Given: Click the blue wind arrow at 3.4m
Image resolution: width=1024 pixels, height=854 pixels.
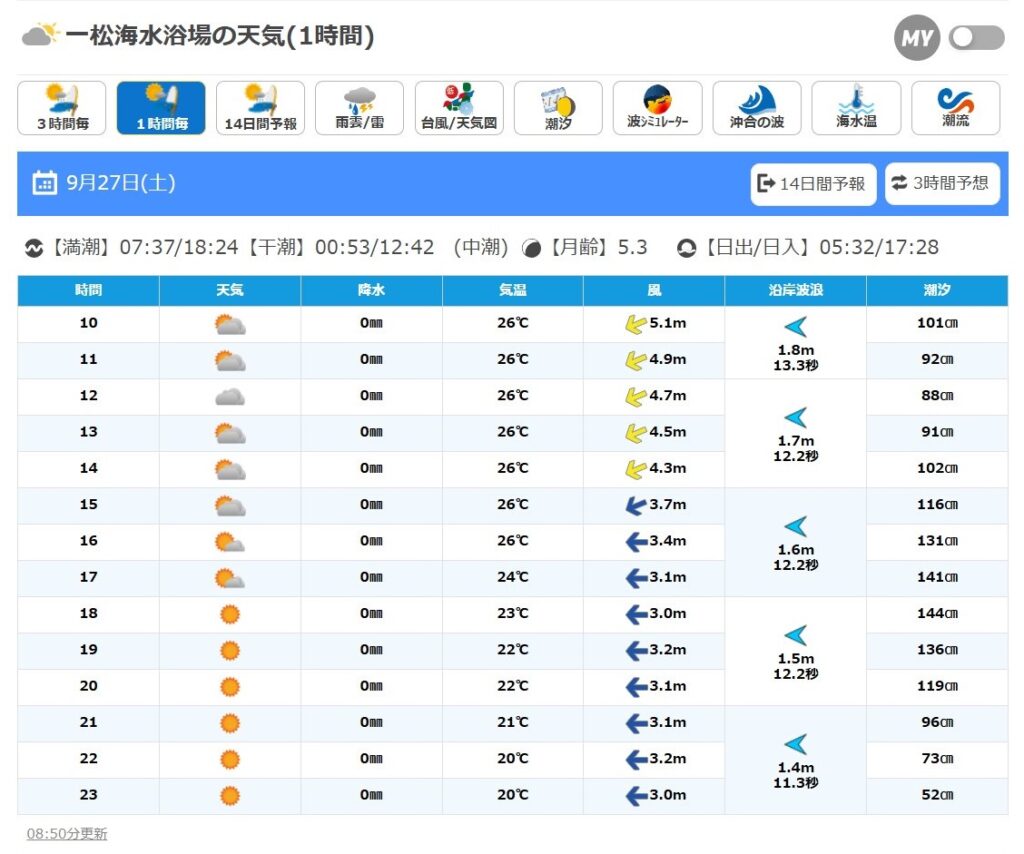Looking at the screenshot, I should pyautogui.click(x=636, y=542).
